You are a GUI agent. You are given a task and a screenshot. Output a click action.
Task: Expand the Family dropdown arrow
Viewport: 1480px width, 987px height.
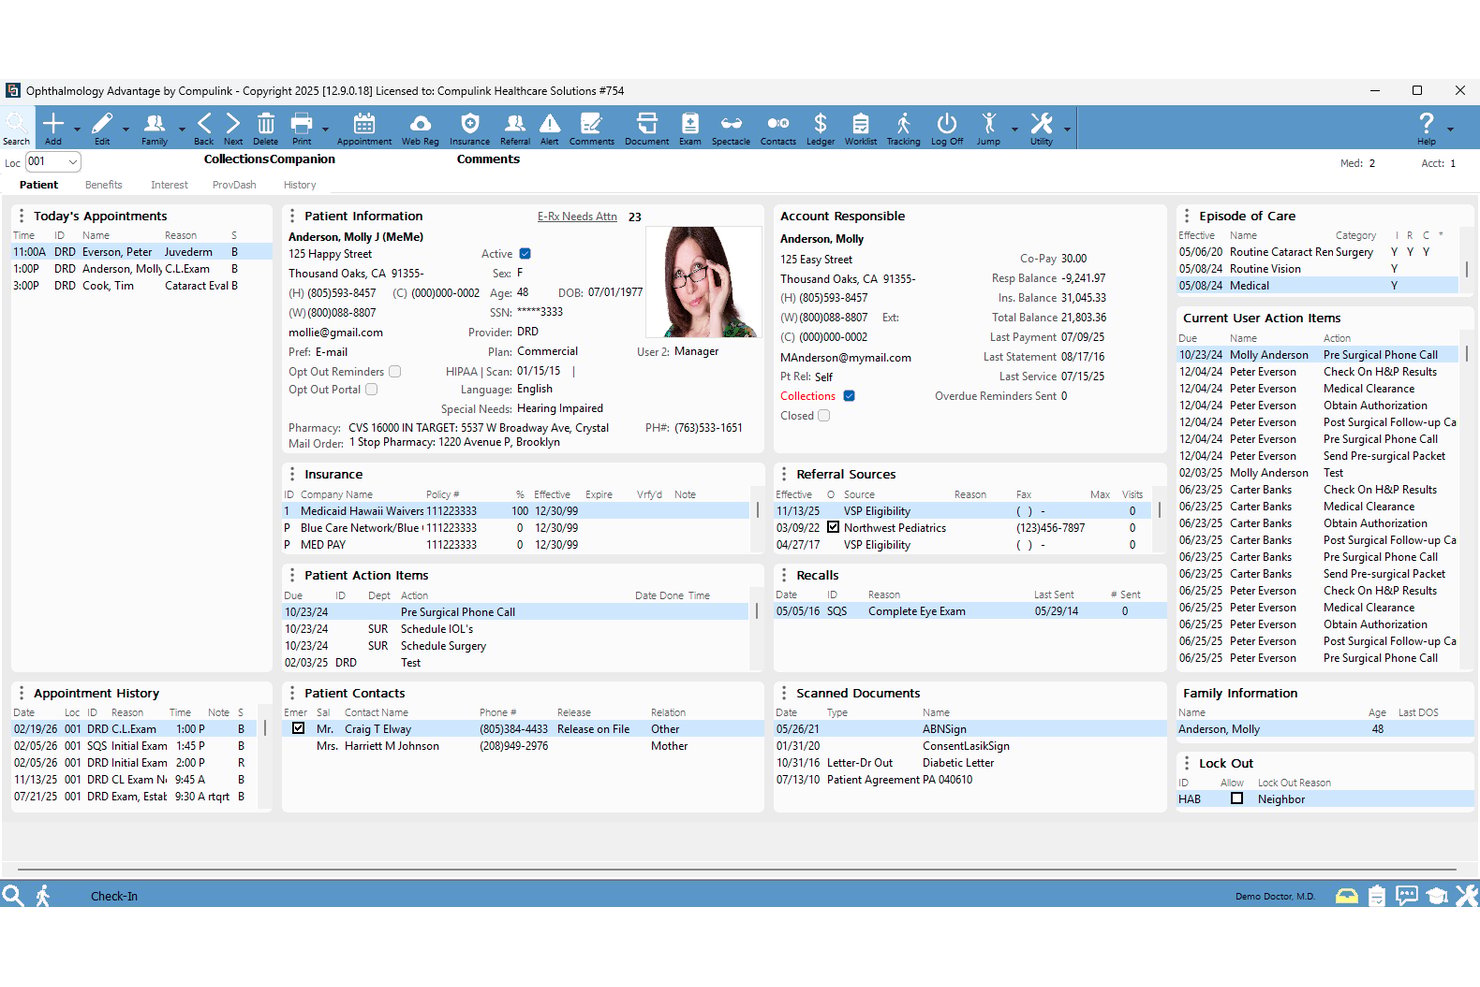[182, 129]
